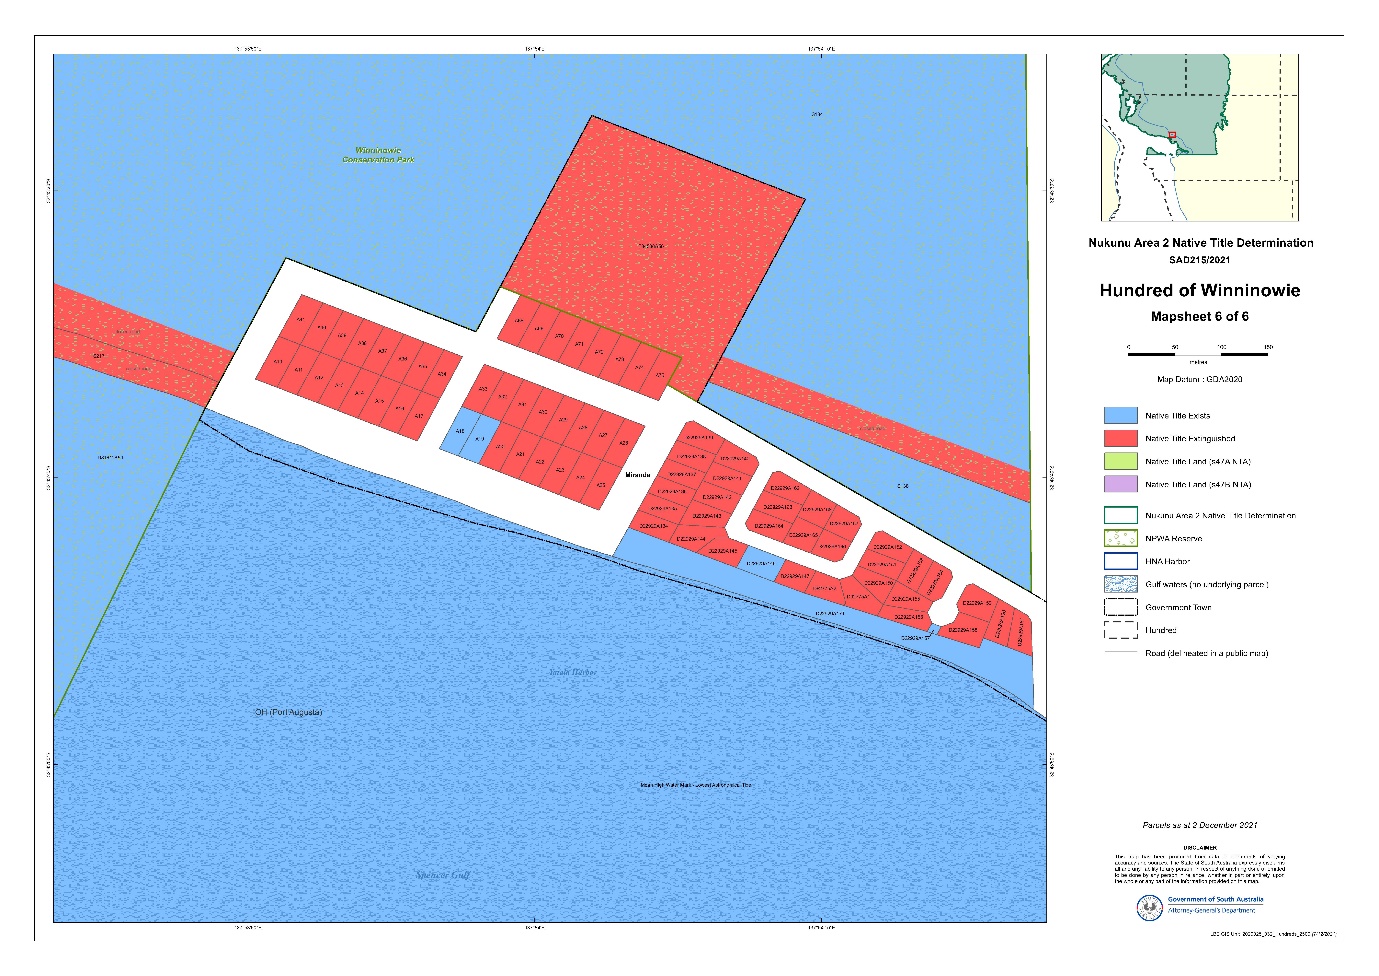The width and height of the screenshot is (1379, 976).
Task: Click the HNA Harbor legend symbol
Action: pos(1121,561)
